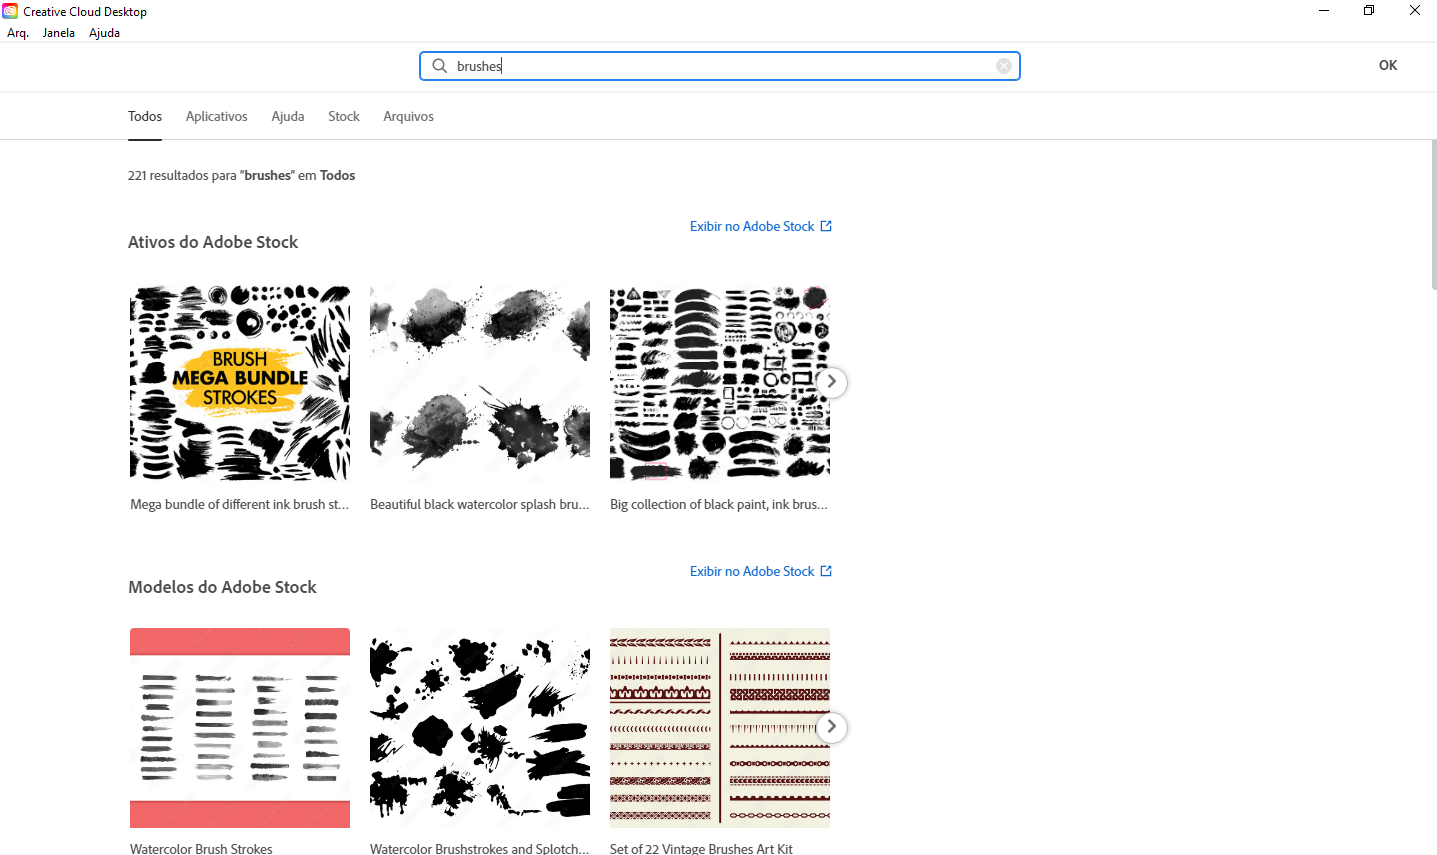Click inside the brushes search field

click(x=720, y=66)
